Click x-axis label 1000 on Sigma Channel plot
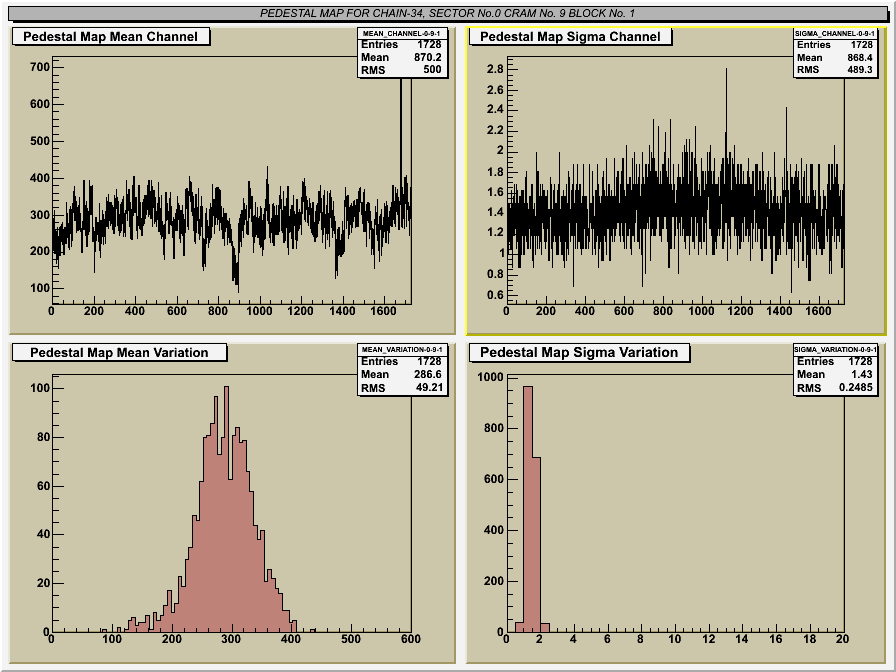The width and height of the screenshot is (896, 672). [x=701, y=311]
